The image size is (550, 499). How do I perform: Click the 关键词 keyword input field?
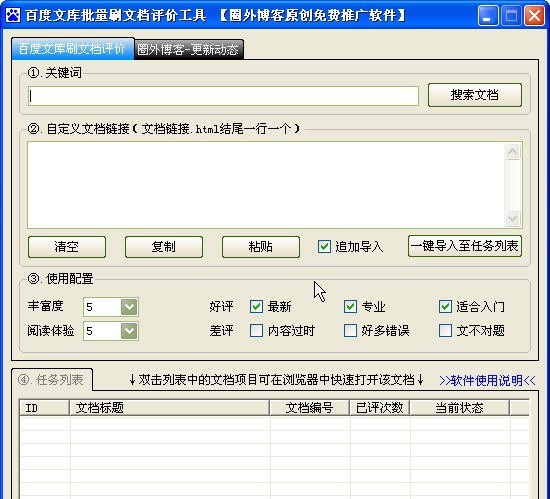pos(223,96)
